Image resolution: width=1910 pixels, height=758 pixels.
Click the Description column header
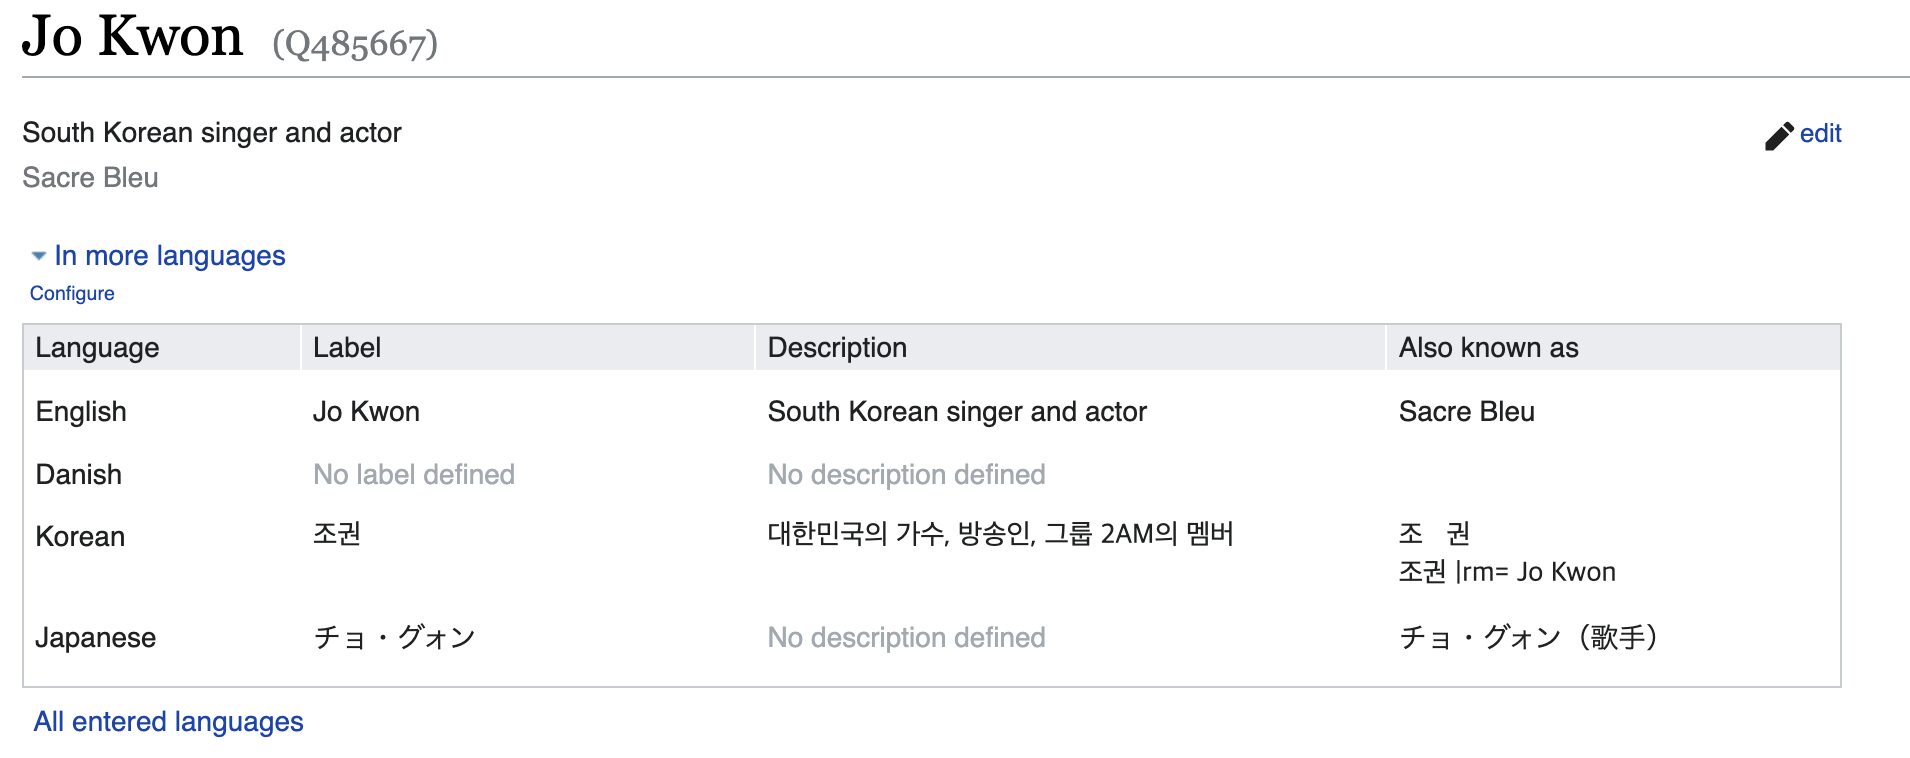(836, 348)
